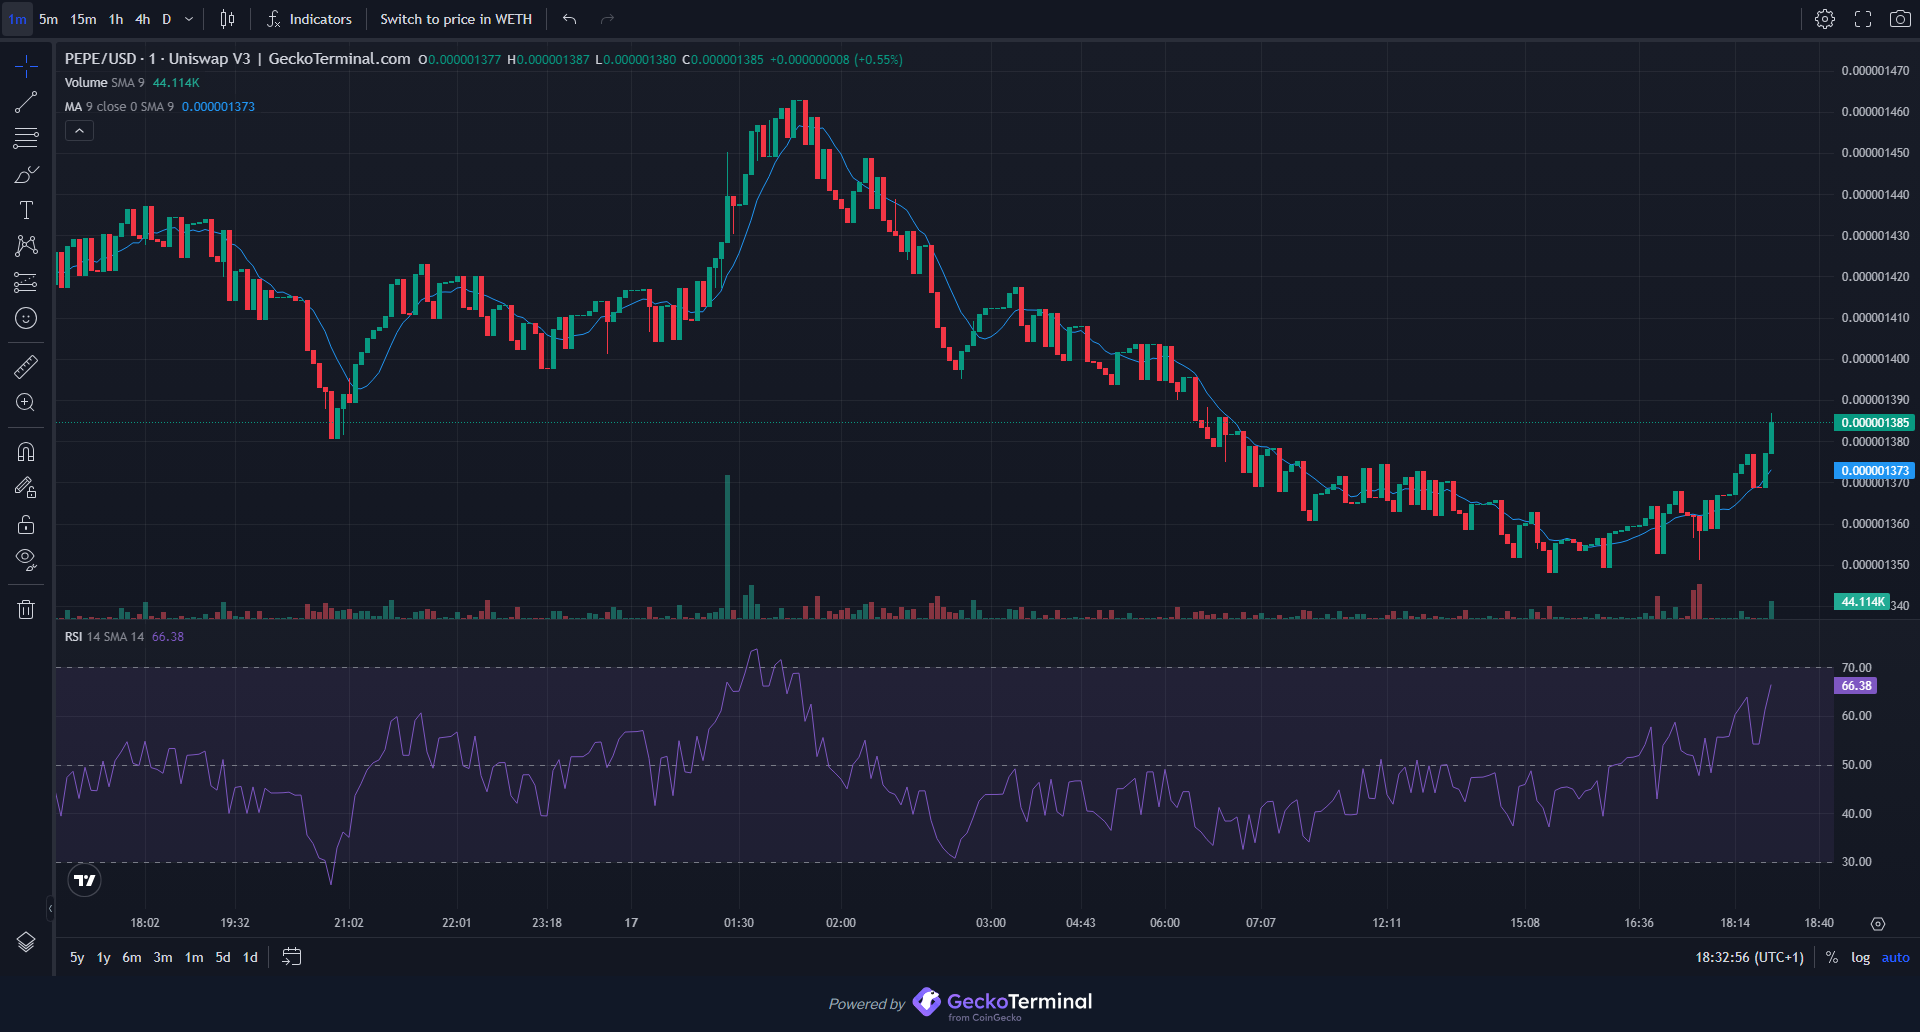Image resolution: width=1920 pixels, height=1032 pixels.
Task: Select the crosshair cursor tool
Action: tap(26, 66)
